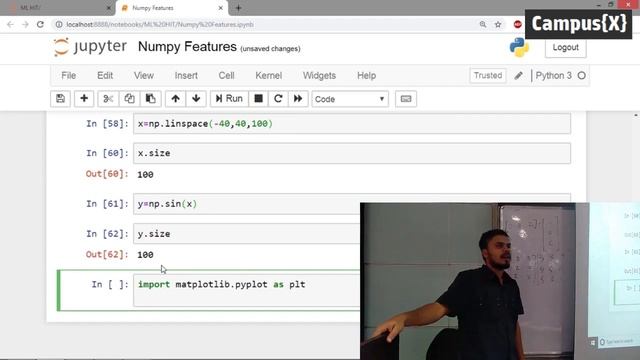Open the Kernel menu

pos(269,76)
